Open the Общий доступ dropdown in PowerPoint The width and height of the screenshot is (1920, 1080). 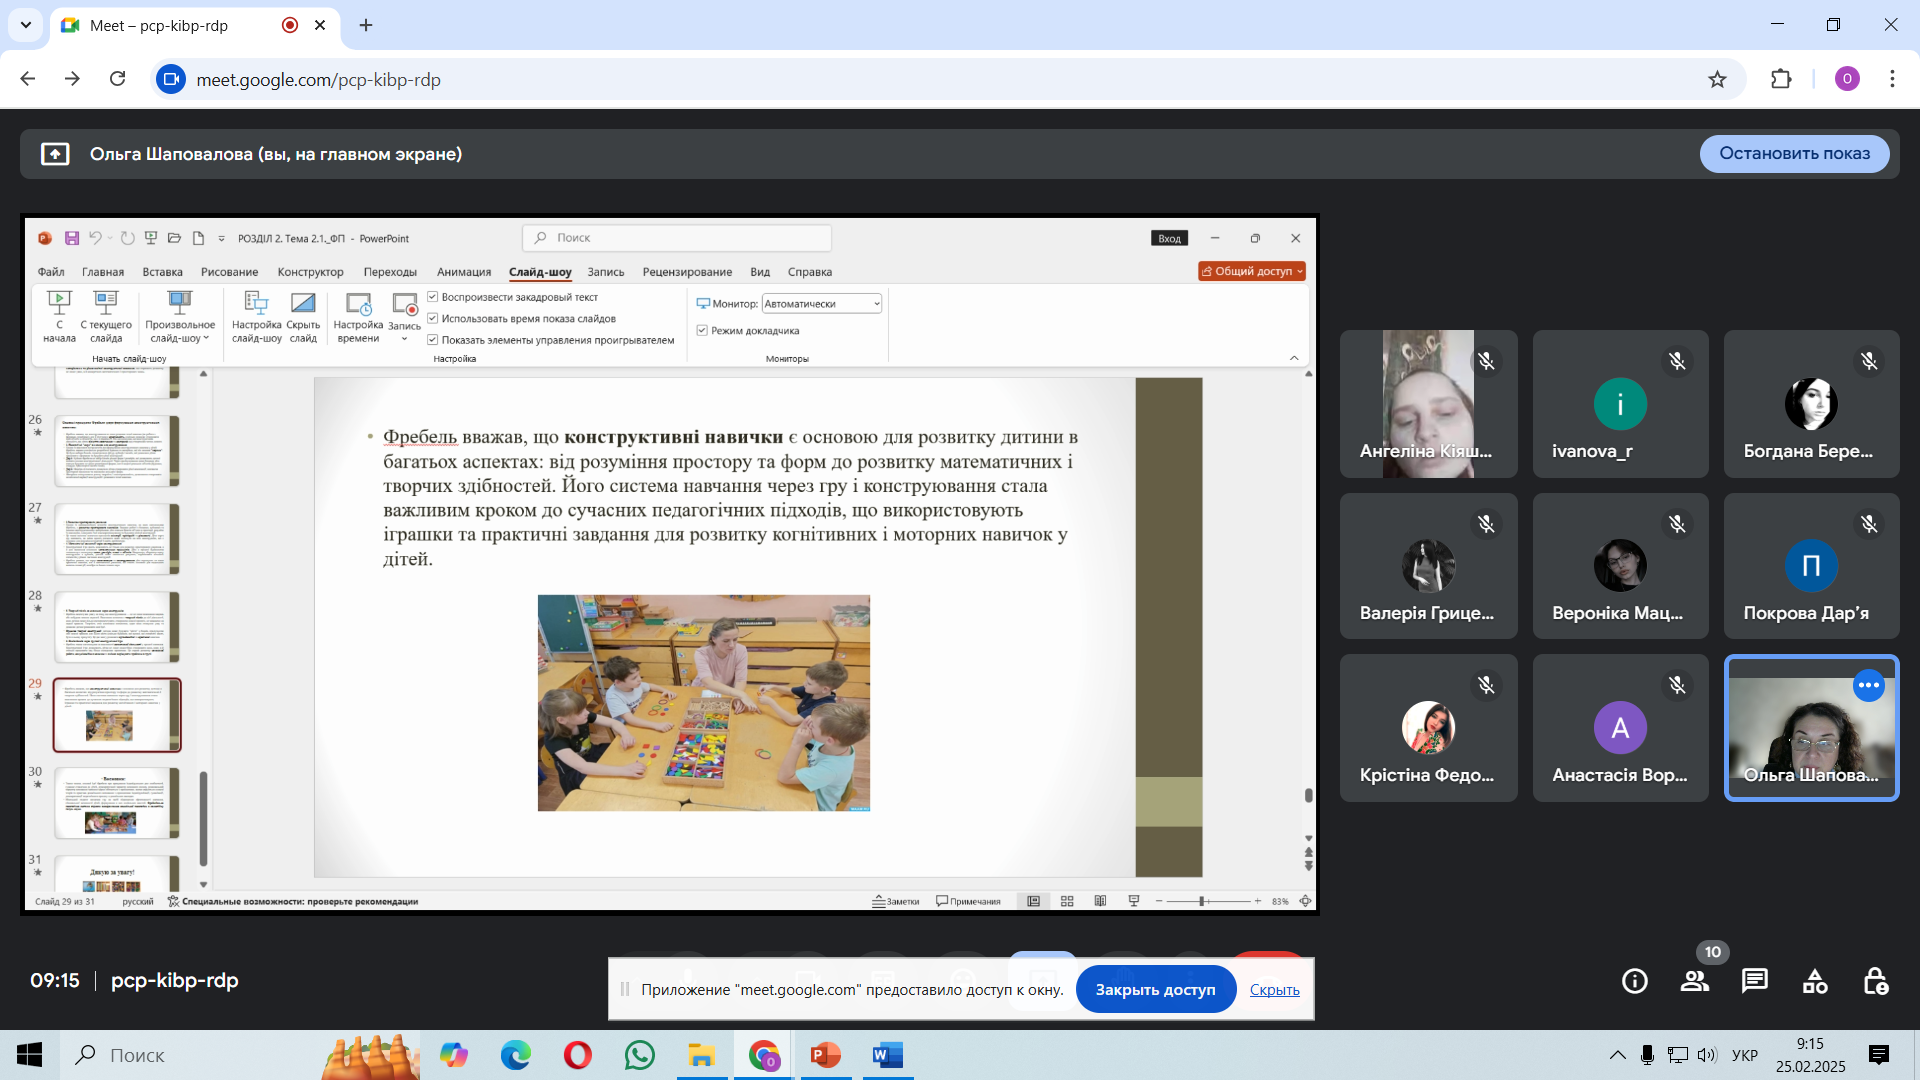pos(1252,271)
